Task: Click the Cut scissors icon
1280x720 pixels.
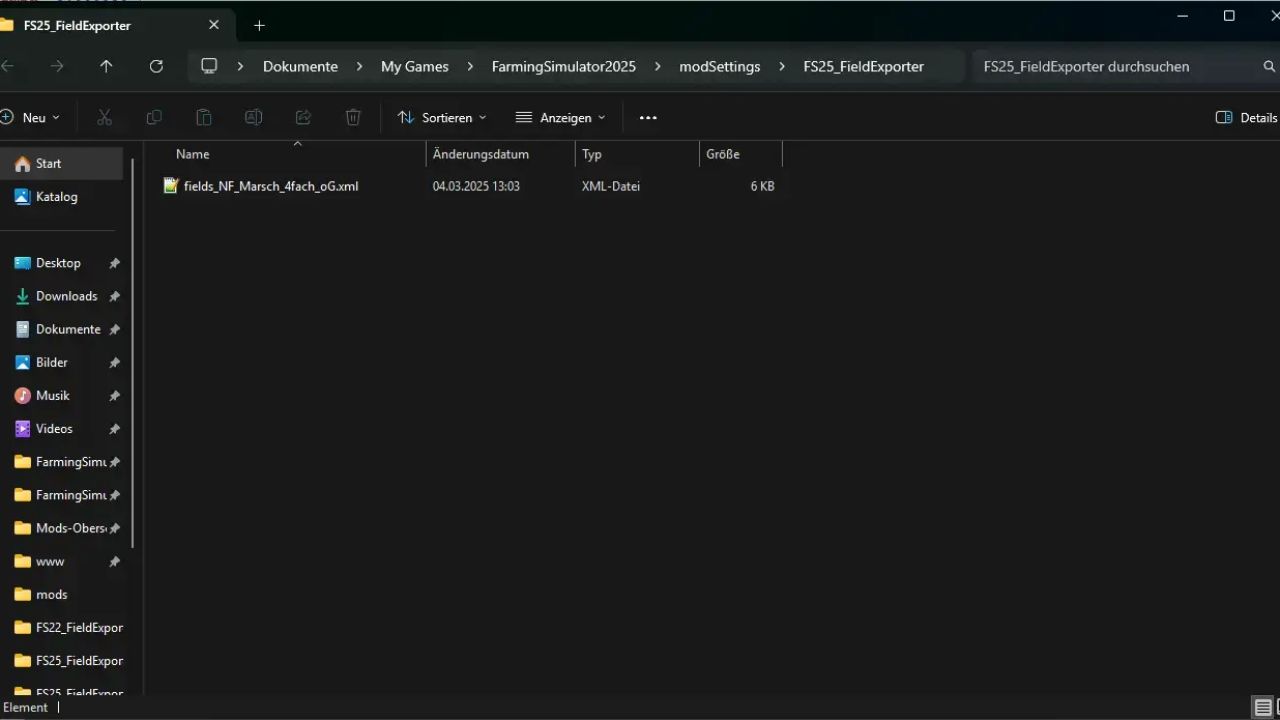Action: 104,118
